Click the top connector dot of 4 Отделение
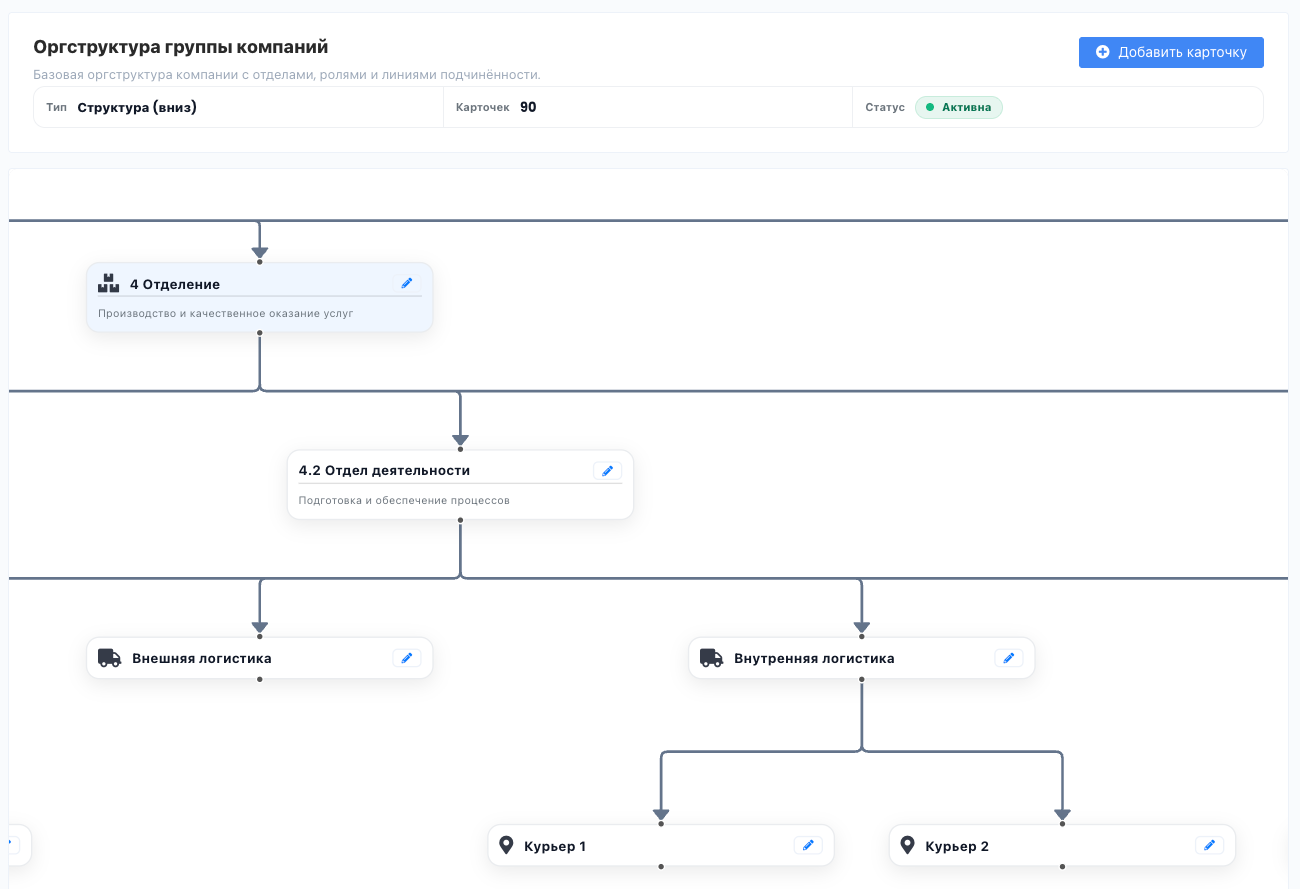Viewport: 1300px width, 889px height. pos(260,262)
